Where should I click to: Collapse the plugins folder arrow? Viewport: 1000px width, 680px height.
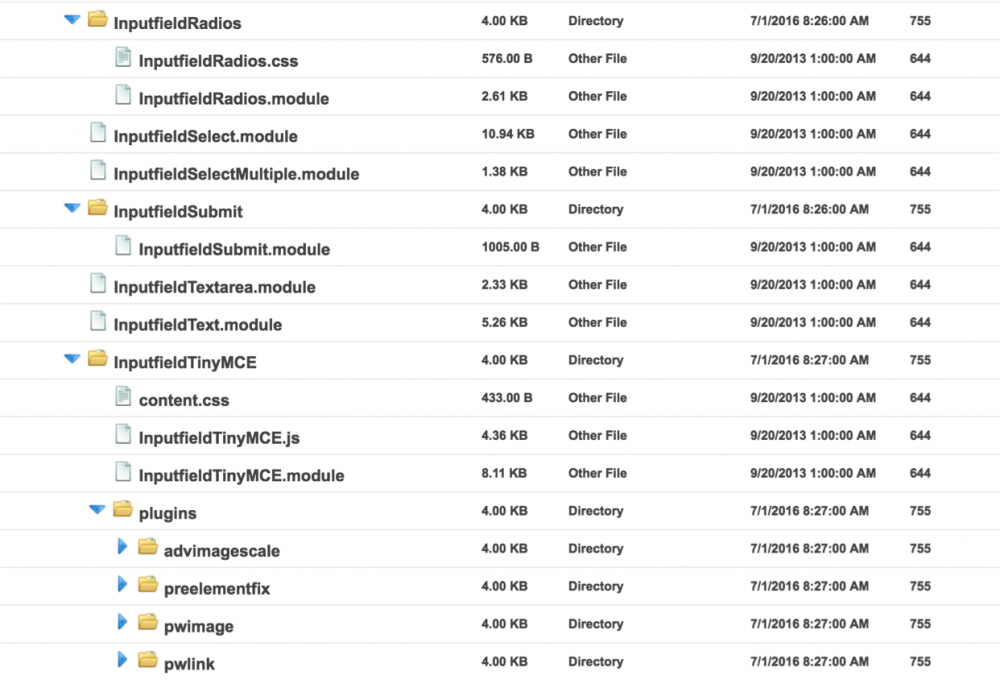pos(97,510)
